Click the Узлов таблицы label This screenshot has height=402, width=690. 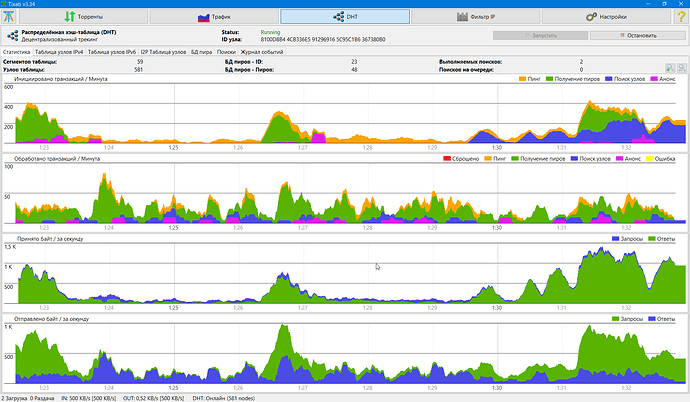click(x=24, y=69)
